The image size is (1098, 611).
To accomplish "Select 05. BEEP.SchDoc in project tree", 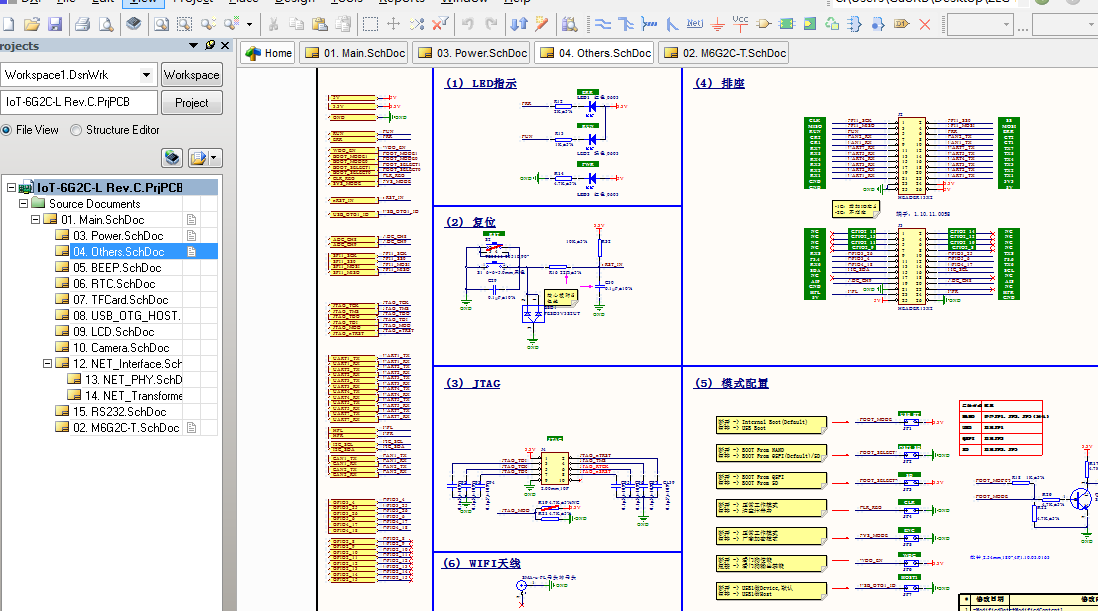I will [117, 268].
